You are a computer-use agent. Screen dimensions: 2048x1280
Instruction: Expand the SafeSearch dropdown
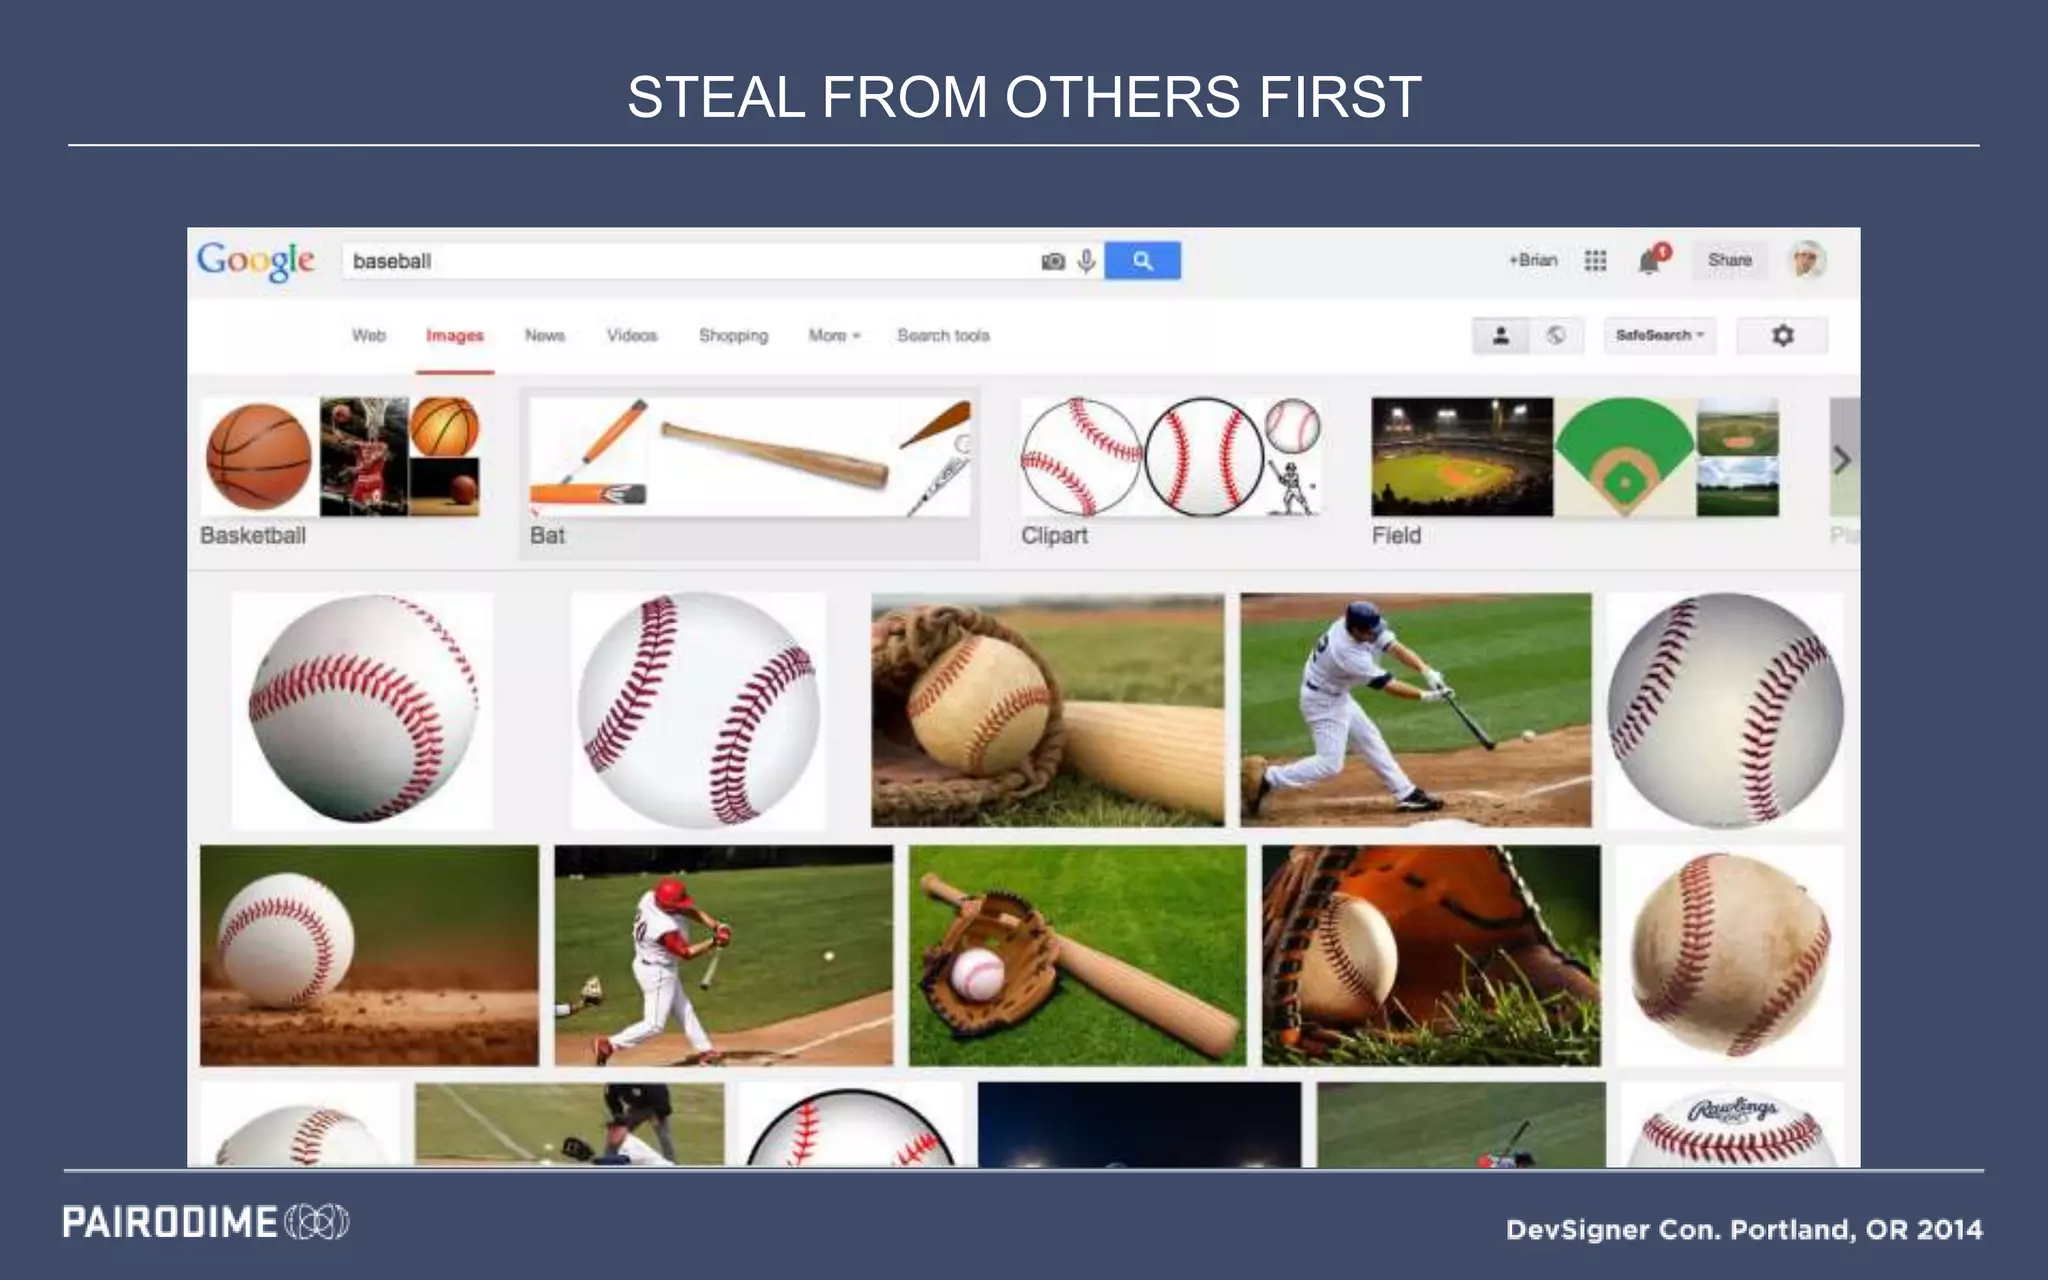pyautogui.click(x=1659, y=335)
